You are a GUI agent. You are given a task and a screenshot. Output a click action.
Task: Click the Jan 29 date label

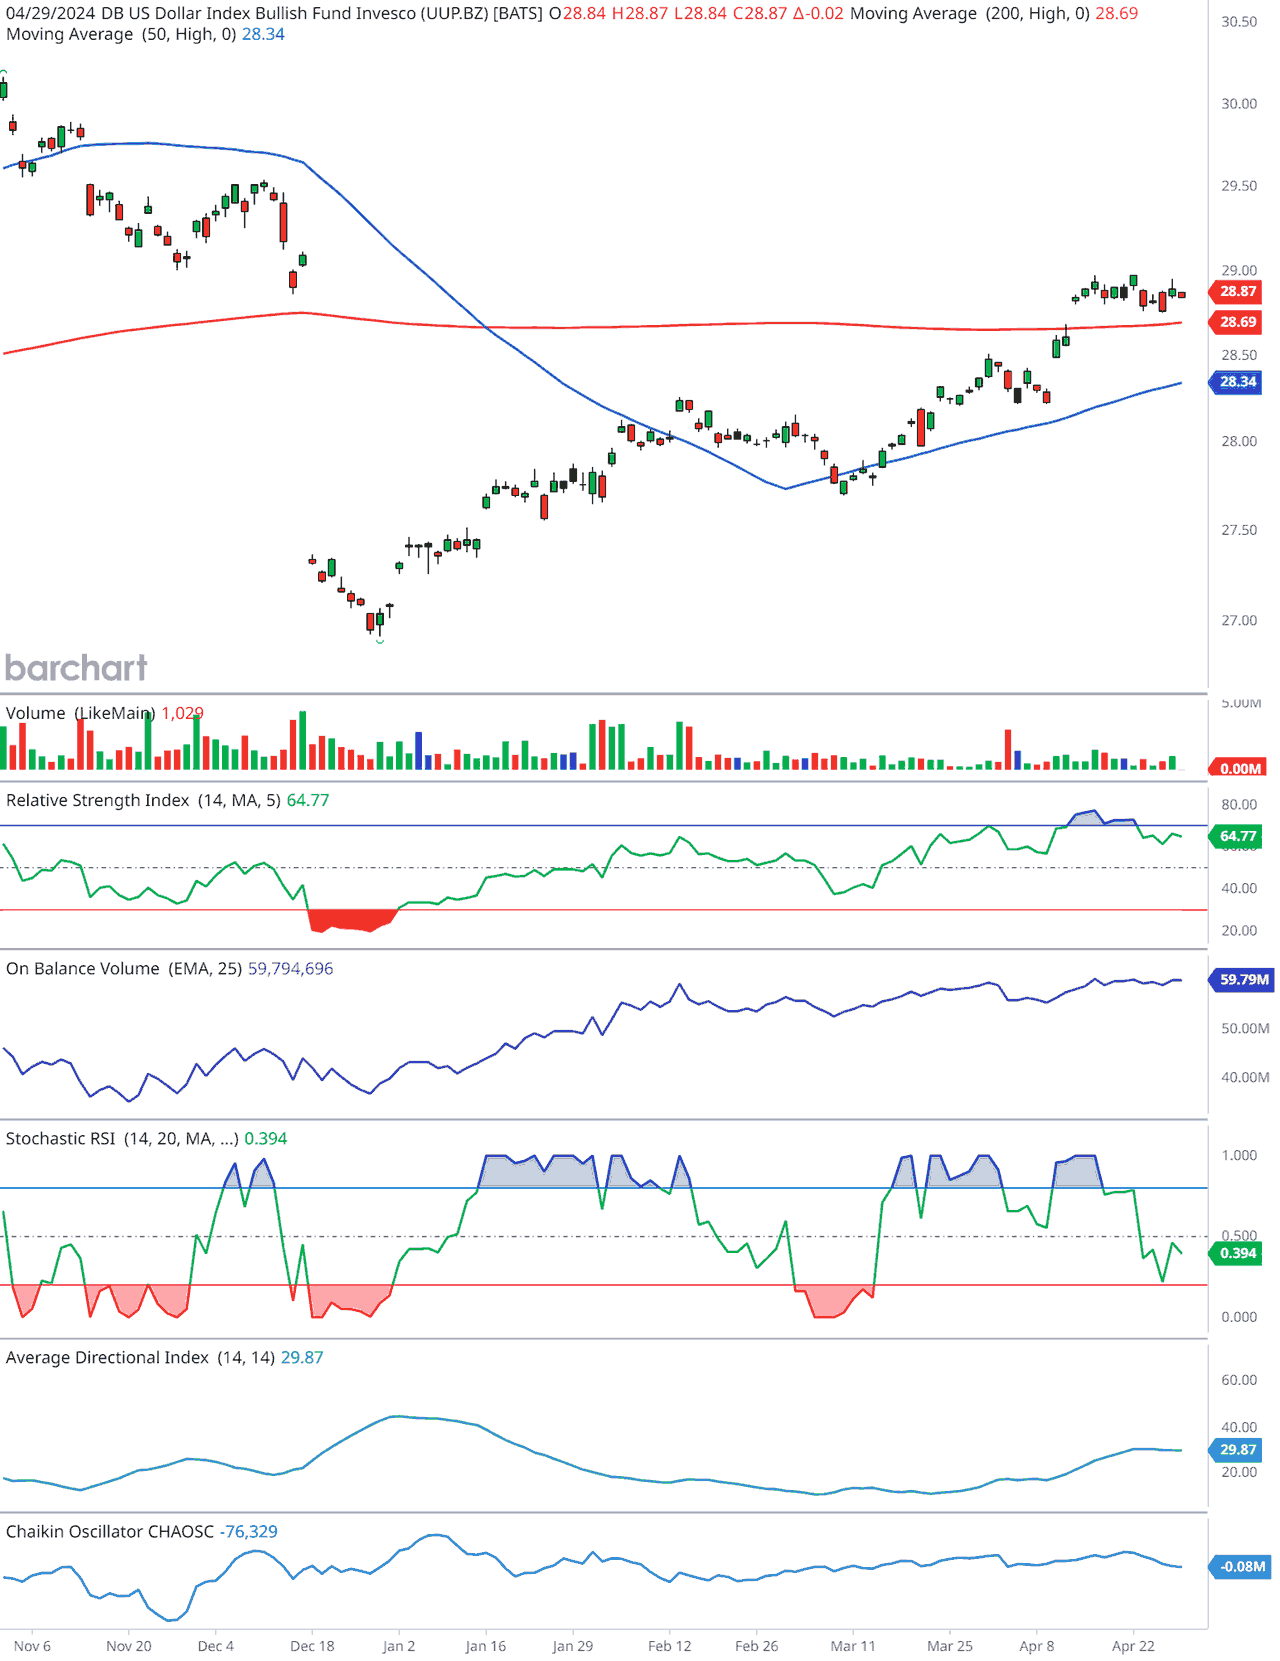573,1646
